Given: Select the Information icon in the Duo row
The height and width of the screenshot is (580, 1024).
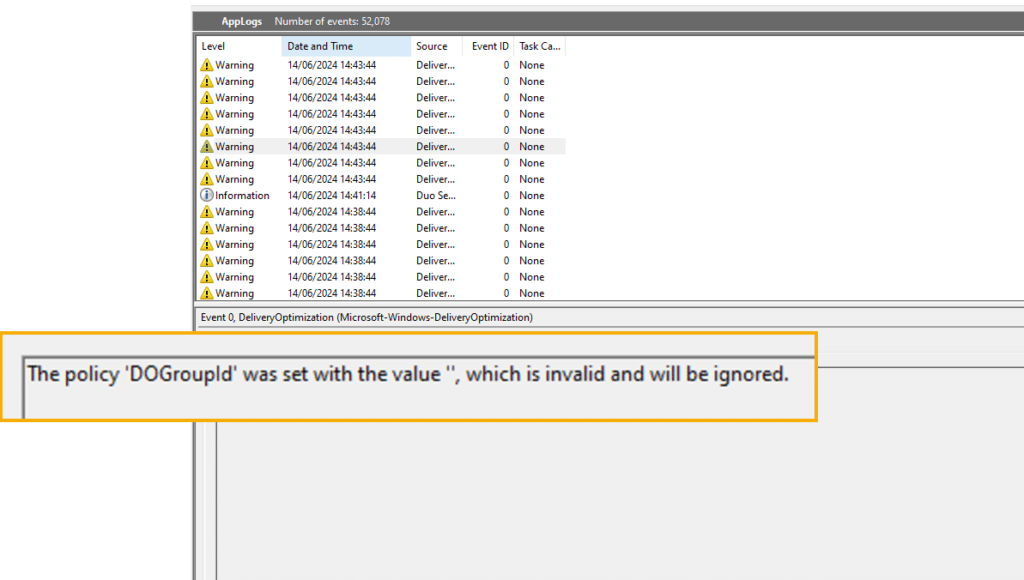Looking at the screenshot, I should click(206, 195).
